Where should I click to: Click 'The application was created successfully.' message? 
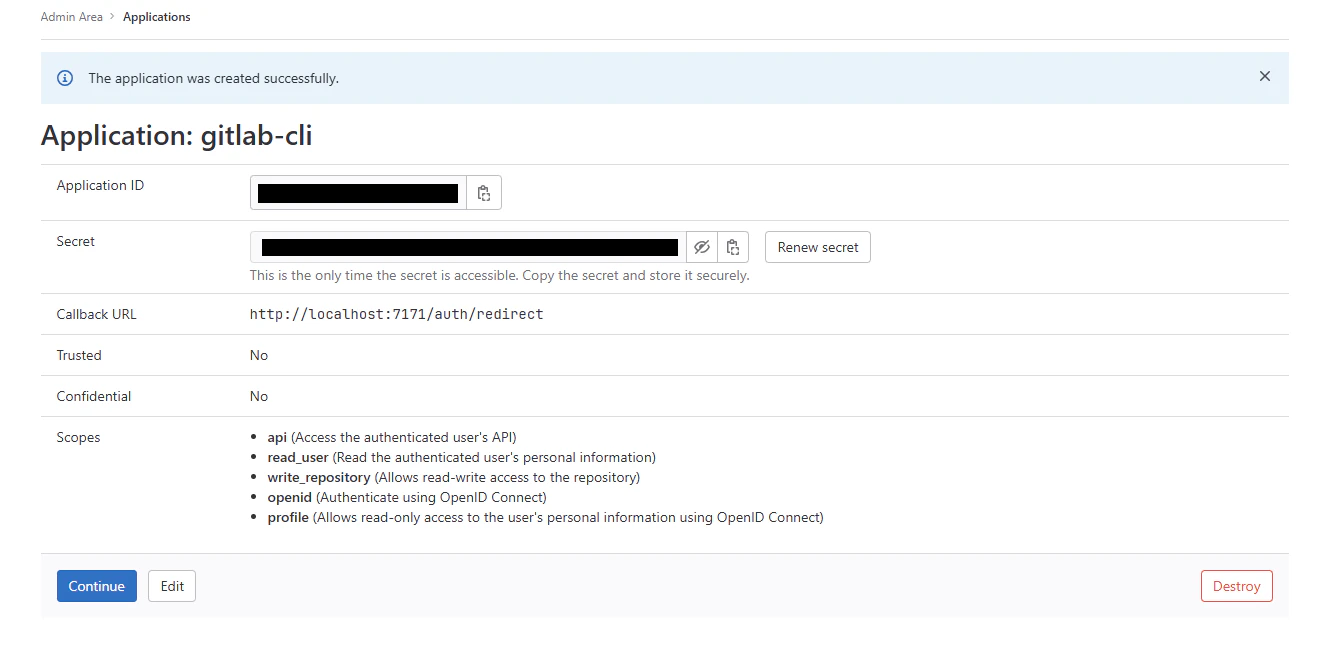point(214,78)
